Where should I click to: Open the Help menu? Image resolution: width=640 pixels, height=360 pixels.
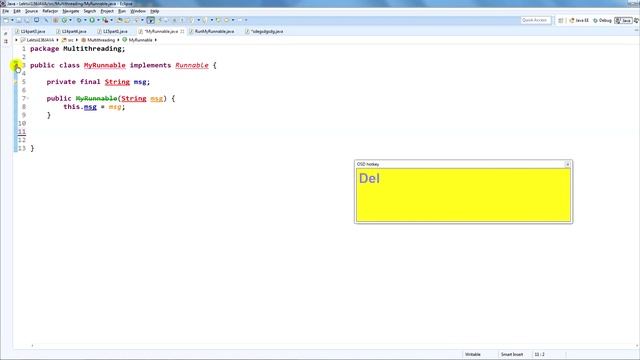point(155,11)
